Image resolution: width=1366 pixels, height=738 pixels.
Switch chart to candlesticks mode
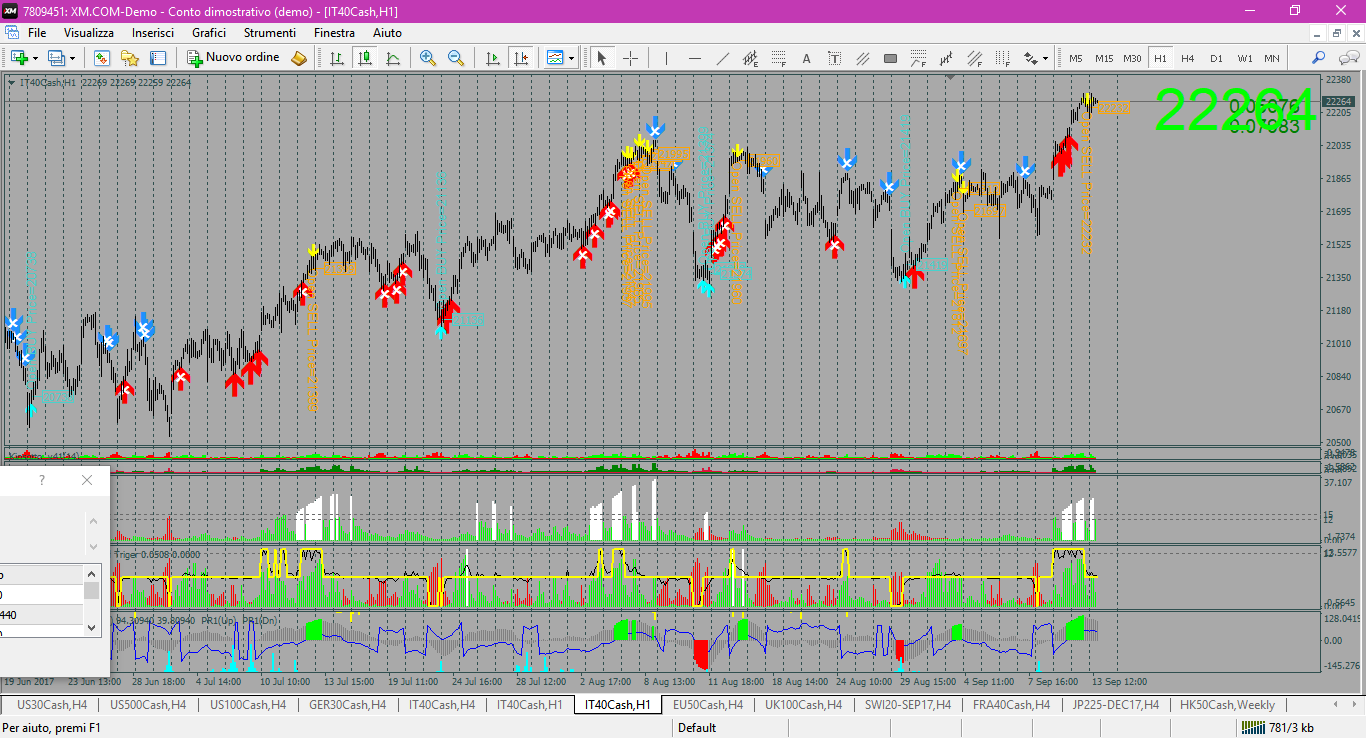click(365, 58)
